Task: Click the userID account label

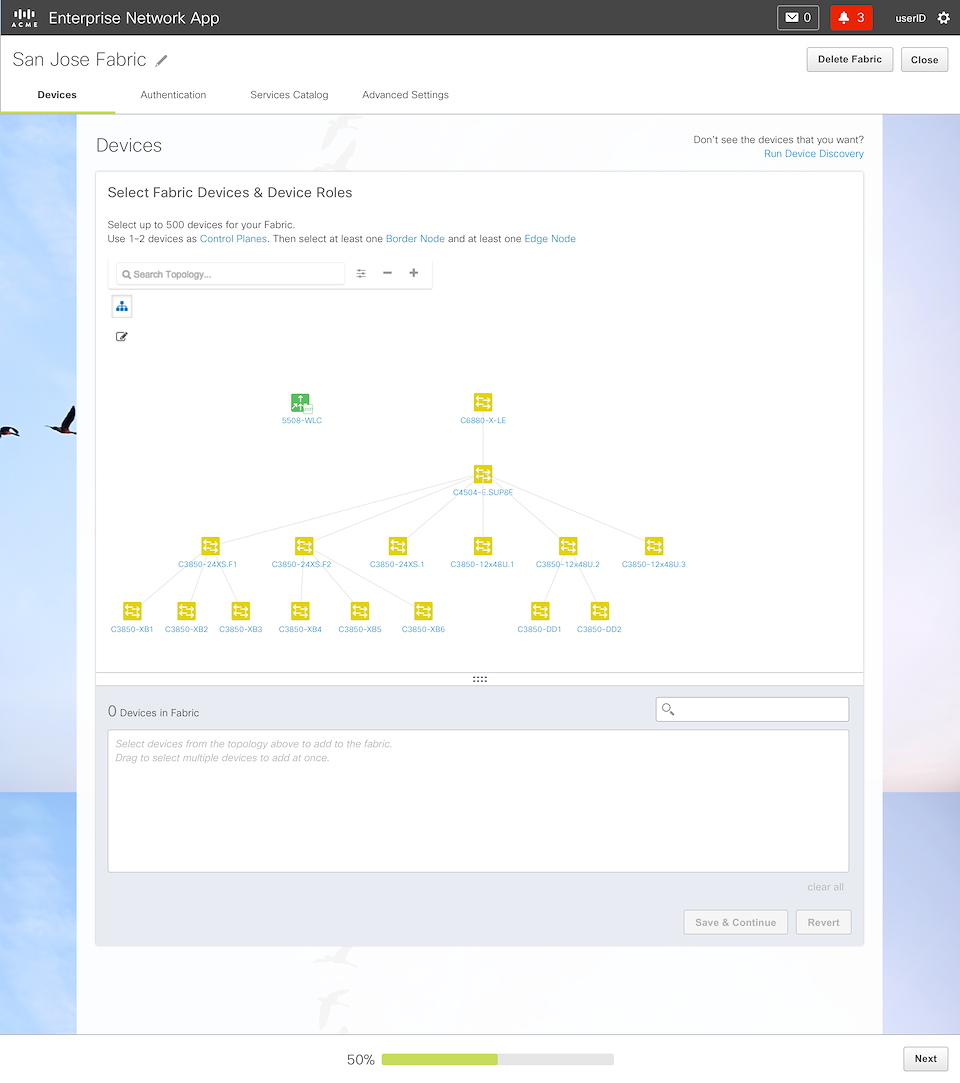Action: tap(910, 18)
